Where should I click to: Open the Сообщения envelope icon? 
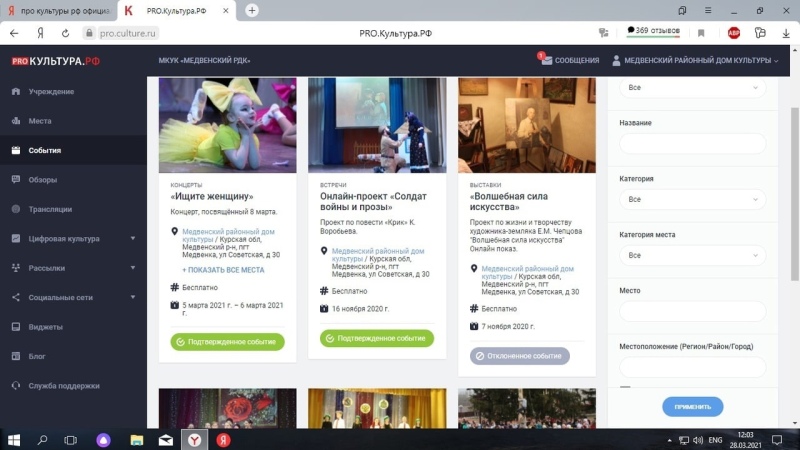[546, 60]
